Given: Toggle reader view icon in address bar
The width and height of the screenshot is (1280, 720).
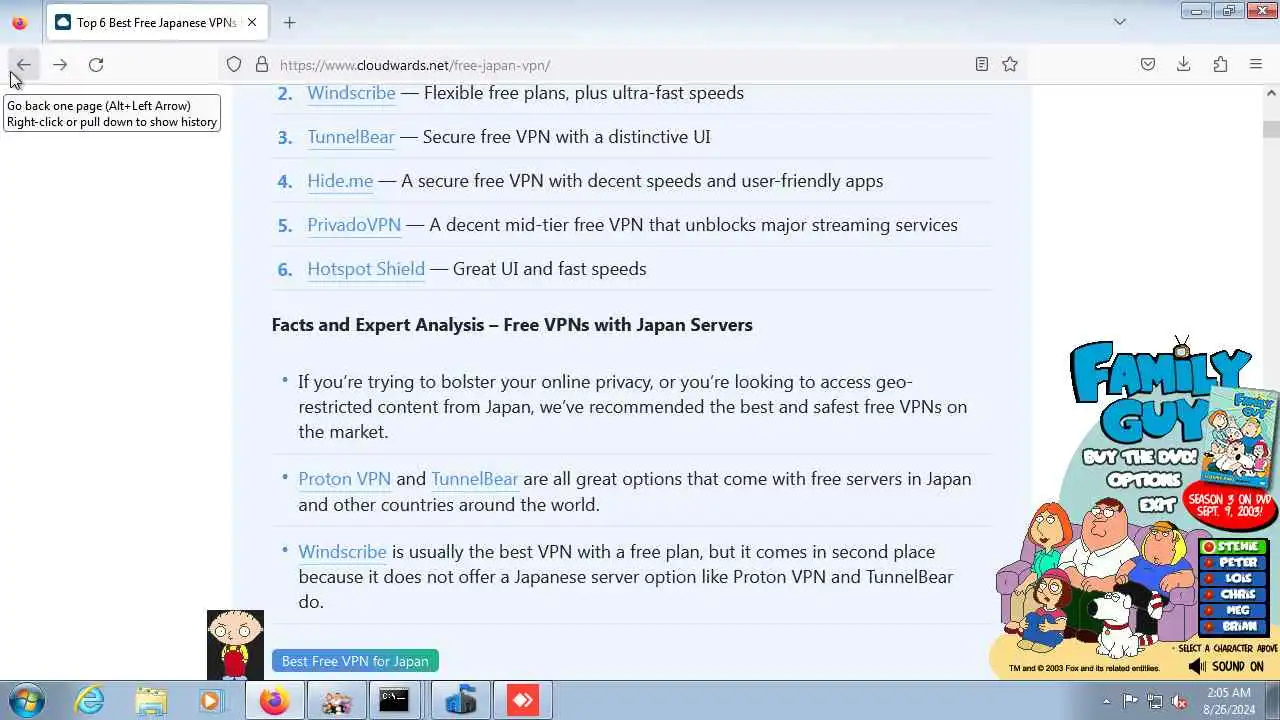Looking at the screenshot, I should 982,65.
